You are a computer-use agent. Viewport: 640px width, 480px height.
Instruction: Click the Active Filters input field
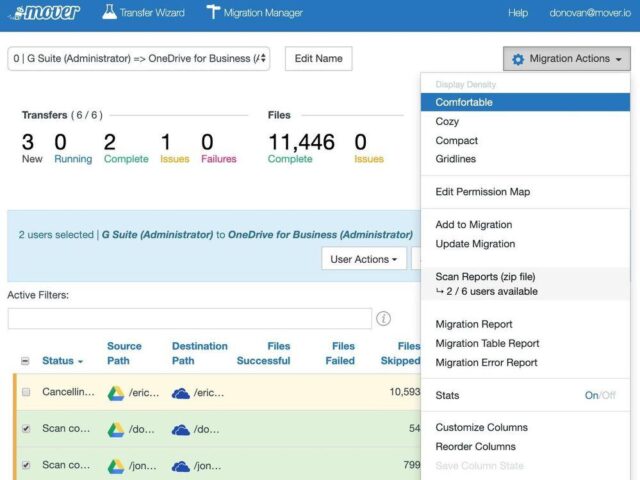[x=190, y=318]
